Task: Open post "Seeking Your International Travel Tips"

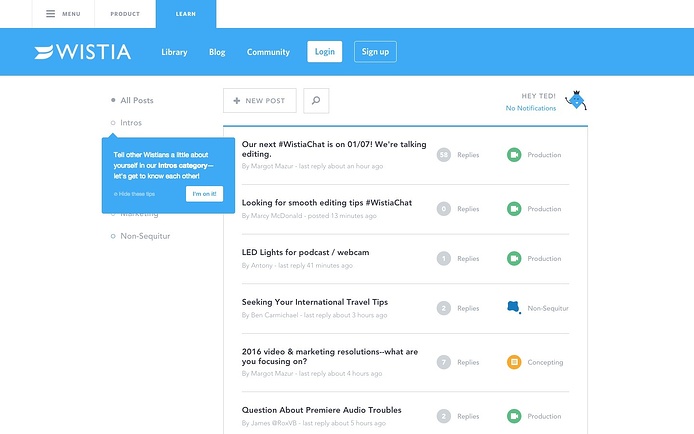Action: point(315,302)
